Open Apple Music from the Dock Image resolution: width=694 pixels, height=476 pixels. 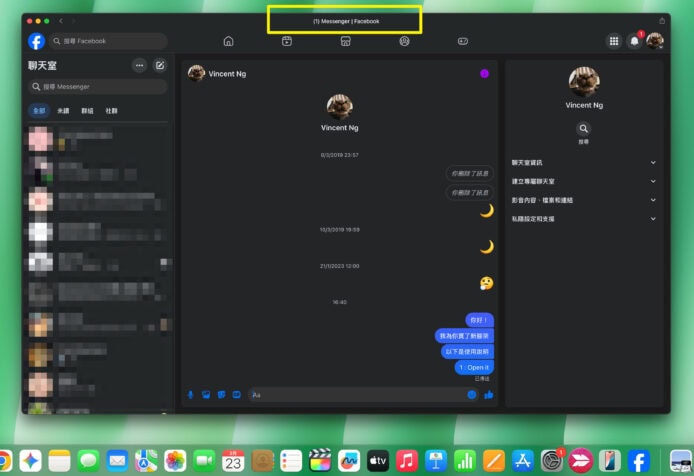pyautogui.click(x=406, y=460)
